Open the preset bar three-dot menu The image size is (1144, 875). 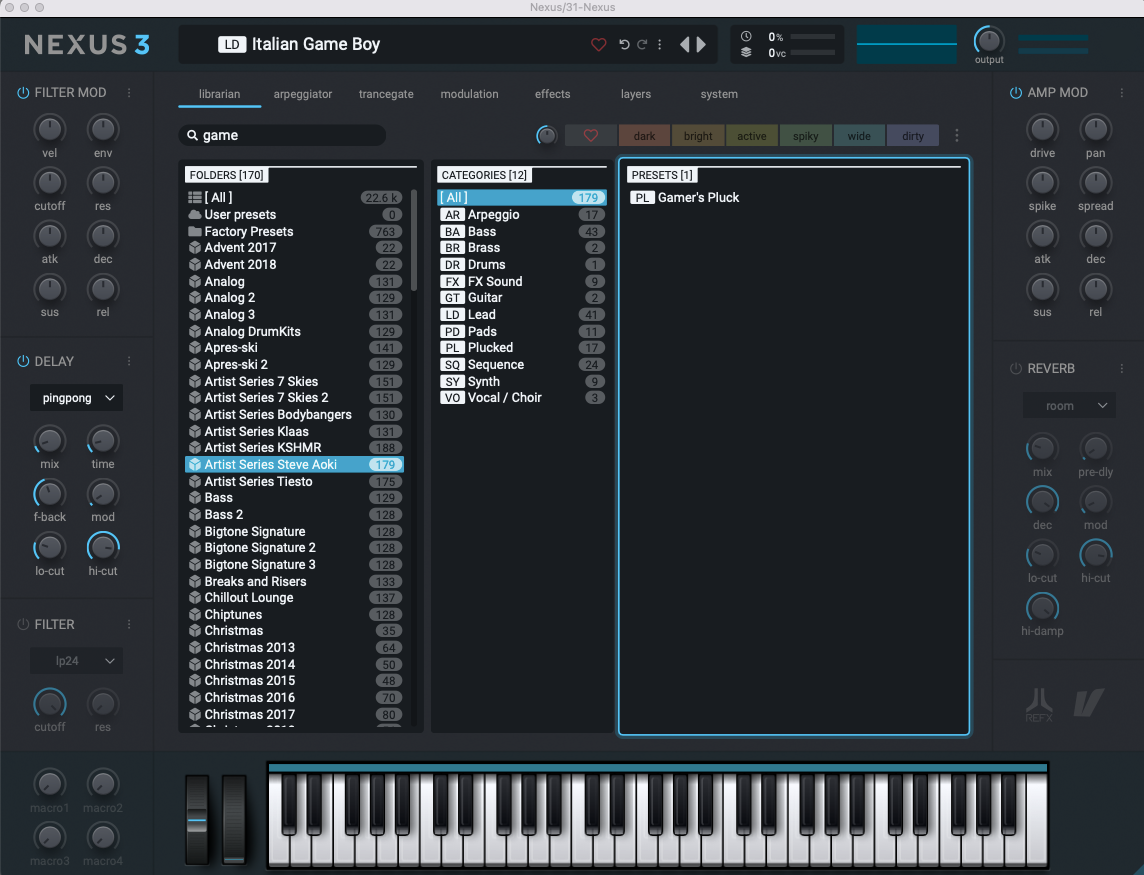[660, 45]
